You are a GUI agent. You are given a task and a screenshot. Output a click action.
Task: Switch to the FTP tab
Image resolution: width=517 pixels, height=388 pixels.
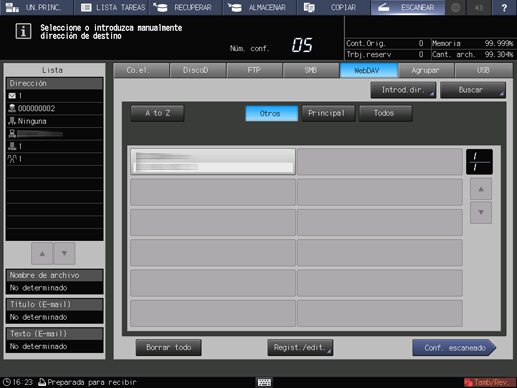[254, 70]
